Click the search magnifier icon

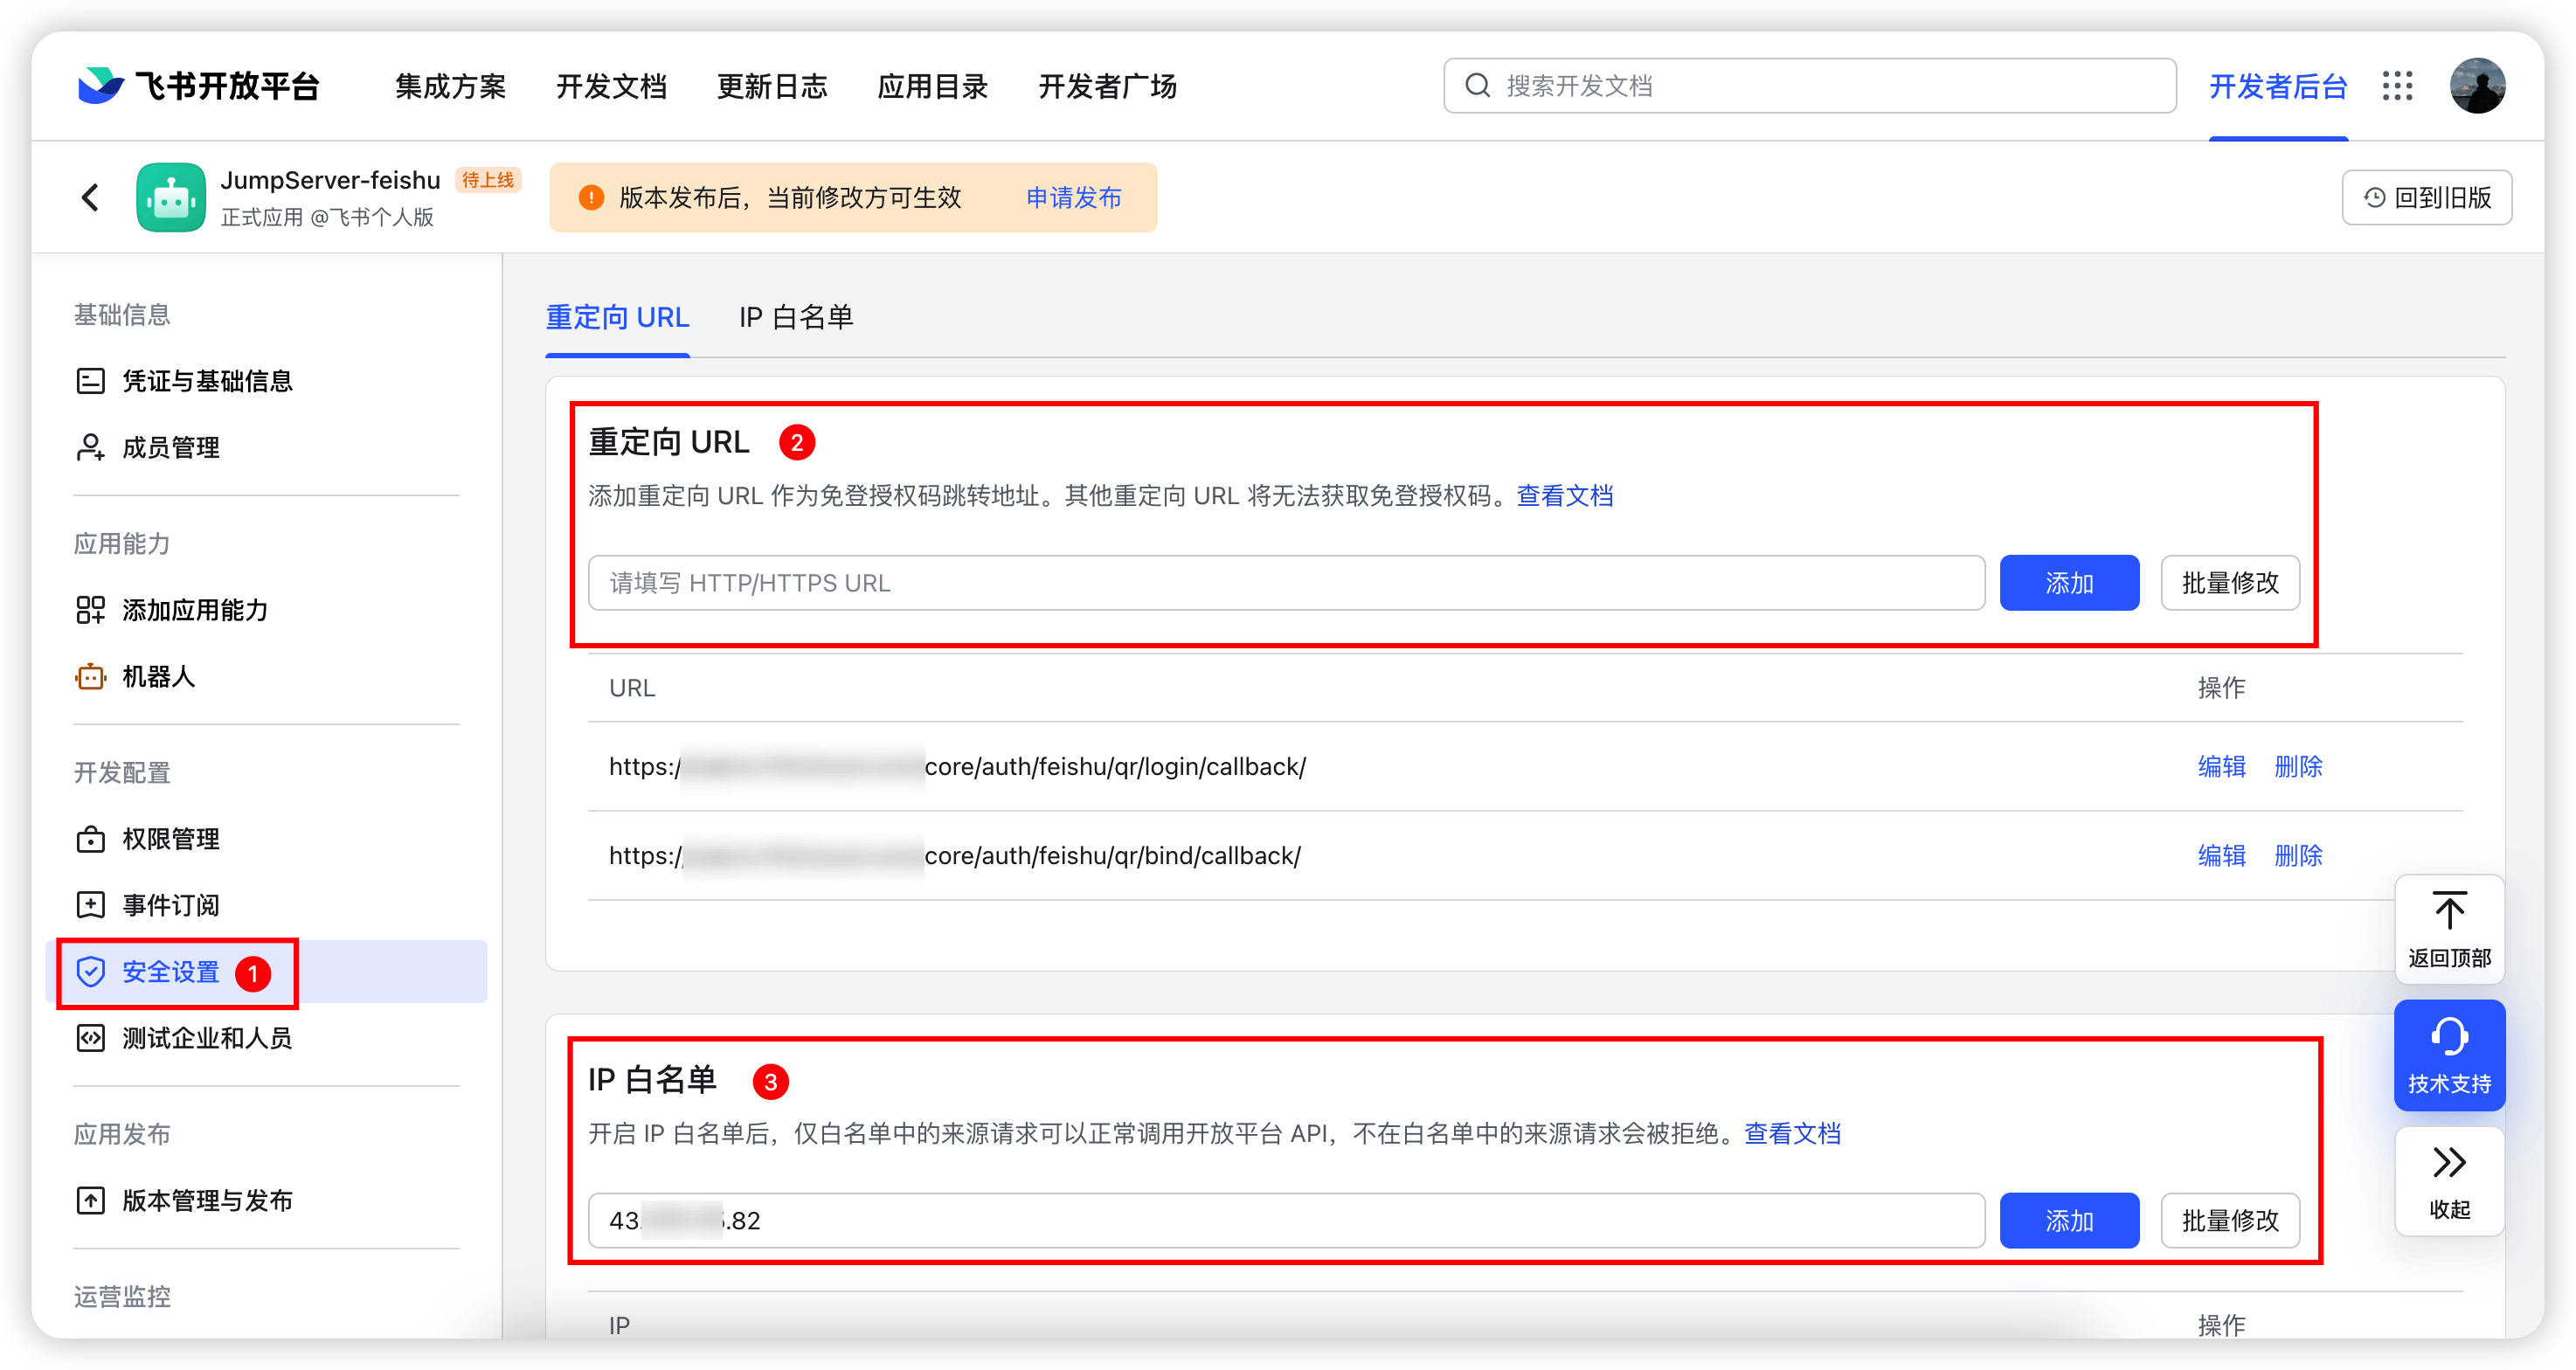tap(1477, 86)
